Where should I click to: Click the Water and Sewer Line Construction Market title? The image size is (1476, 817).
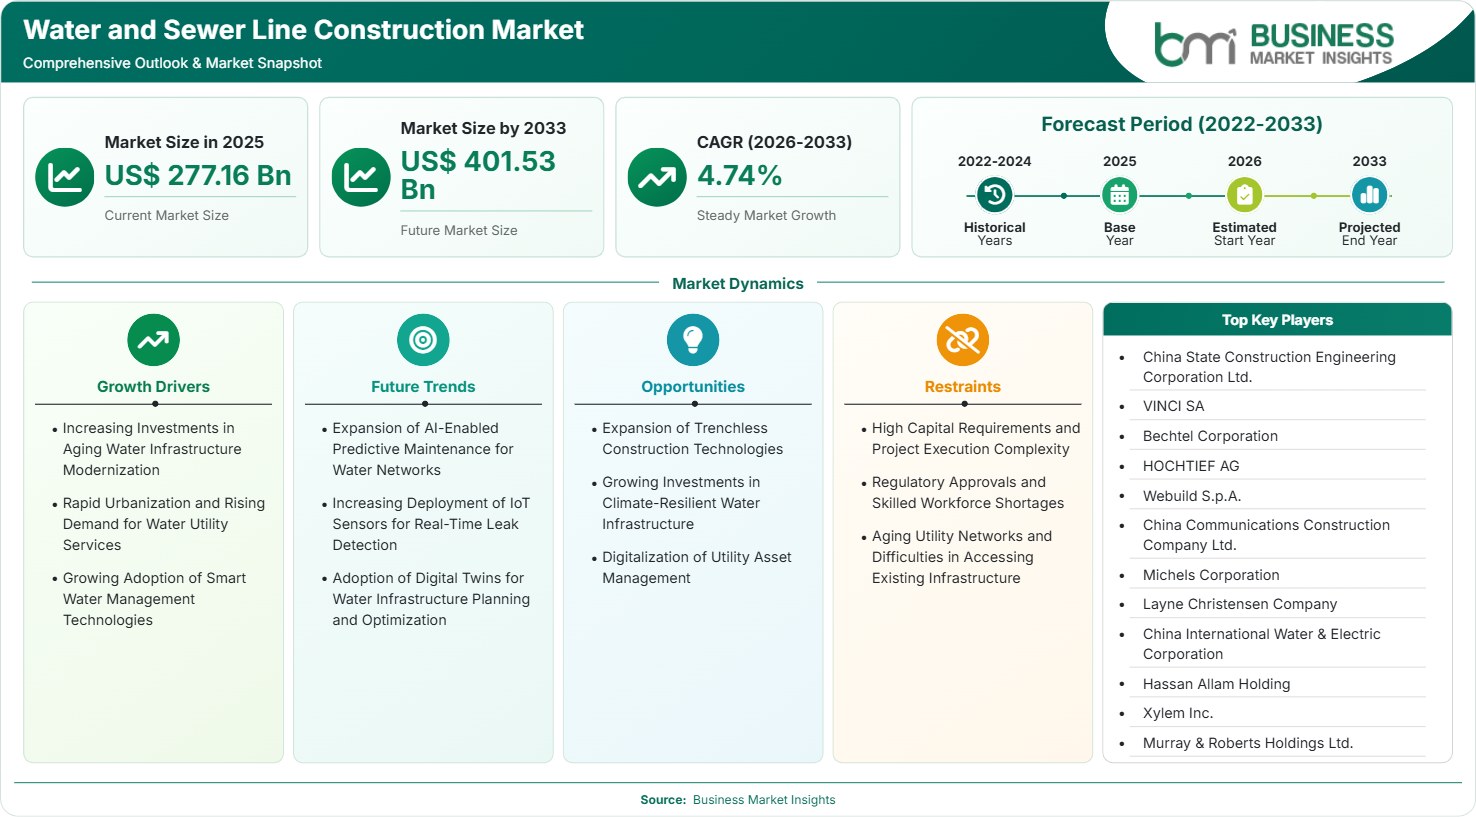303,30
